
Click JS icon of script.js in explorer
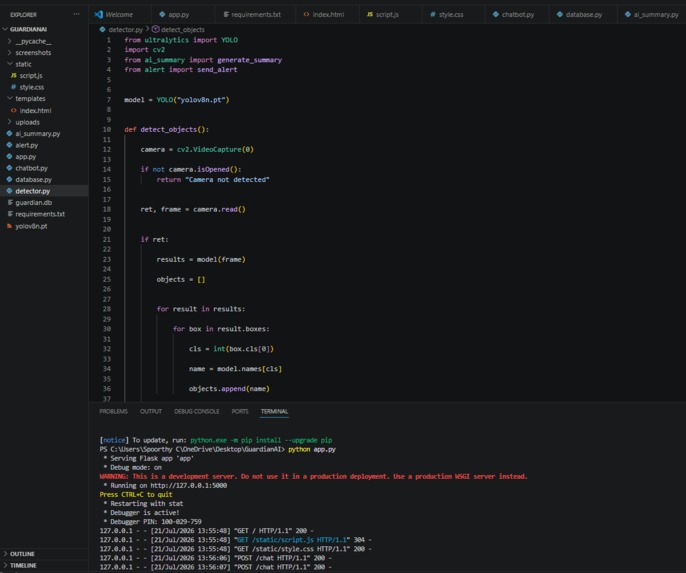point(14,76)
